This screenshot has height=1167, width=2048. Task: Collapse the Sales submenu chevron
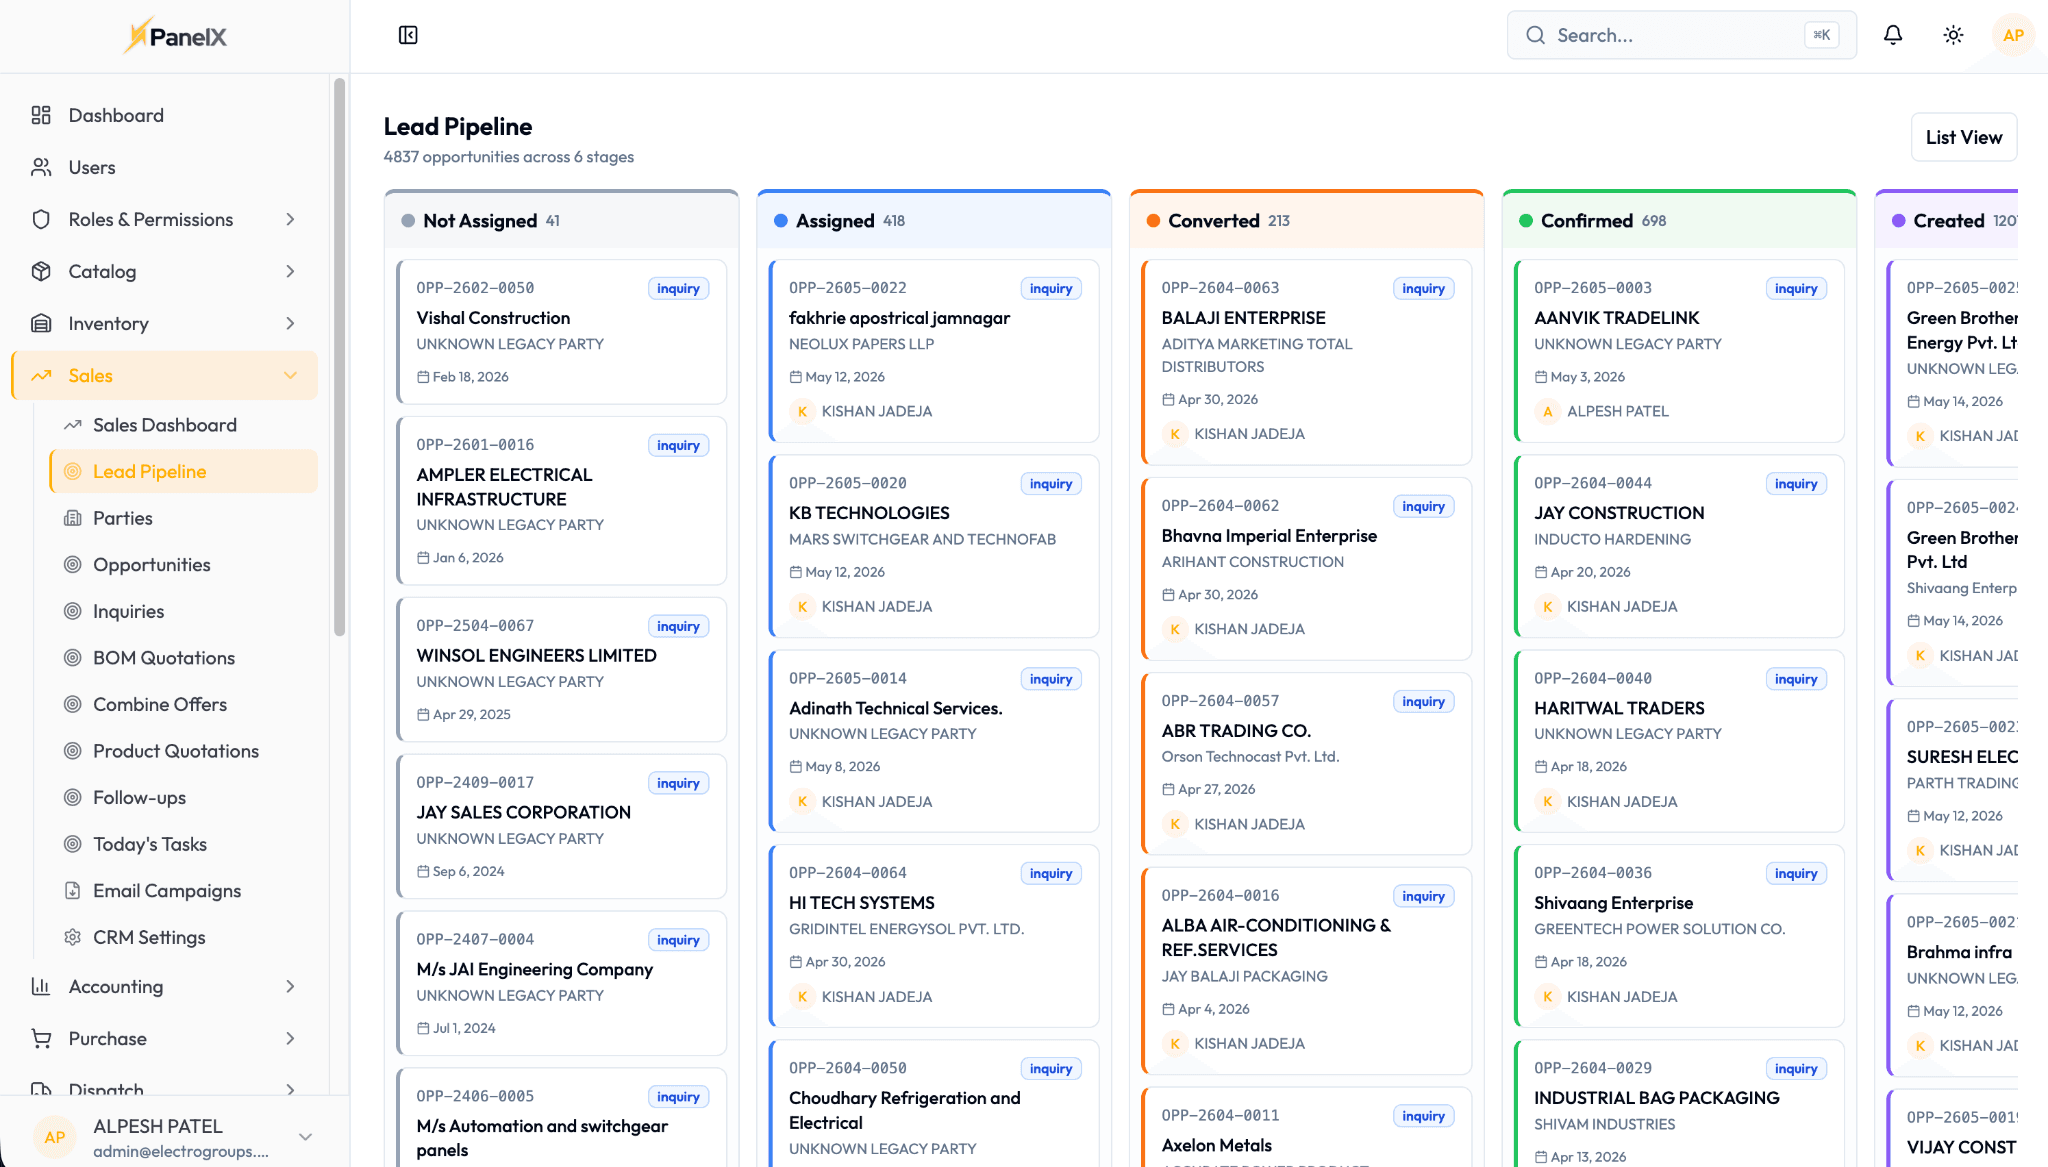pyautogui.click(x=291, y=375)
